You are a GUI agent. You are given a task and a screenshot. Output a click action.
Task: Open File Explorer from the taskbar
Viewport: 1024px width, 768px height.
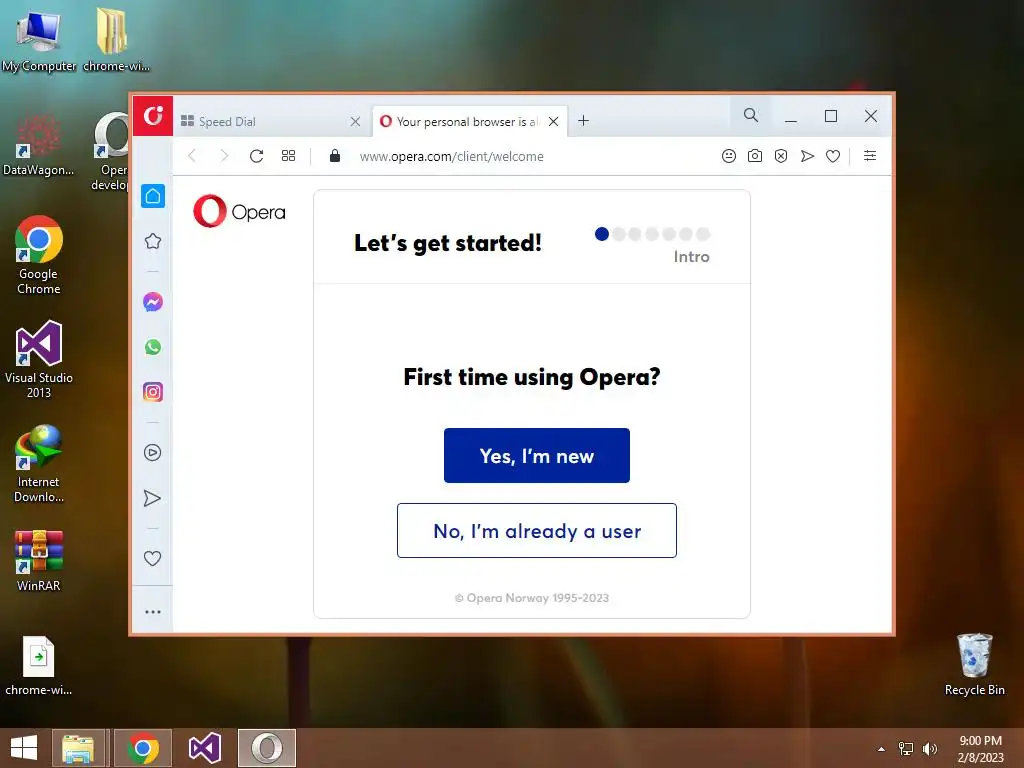pyautogui.click(x=78, y=748)
